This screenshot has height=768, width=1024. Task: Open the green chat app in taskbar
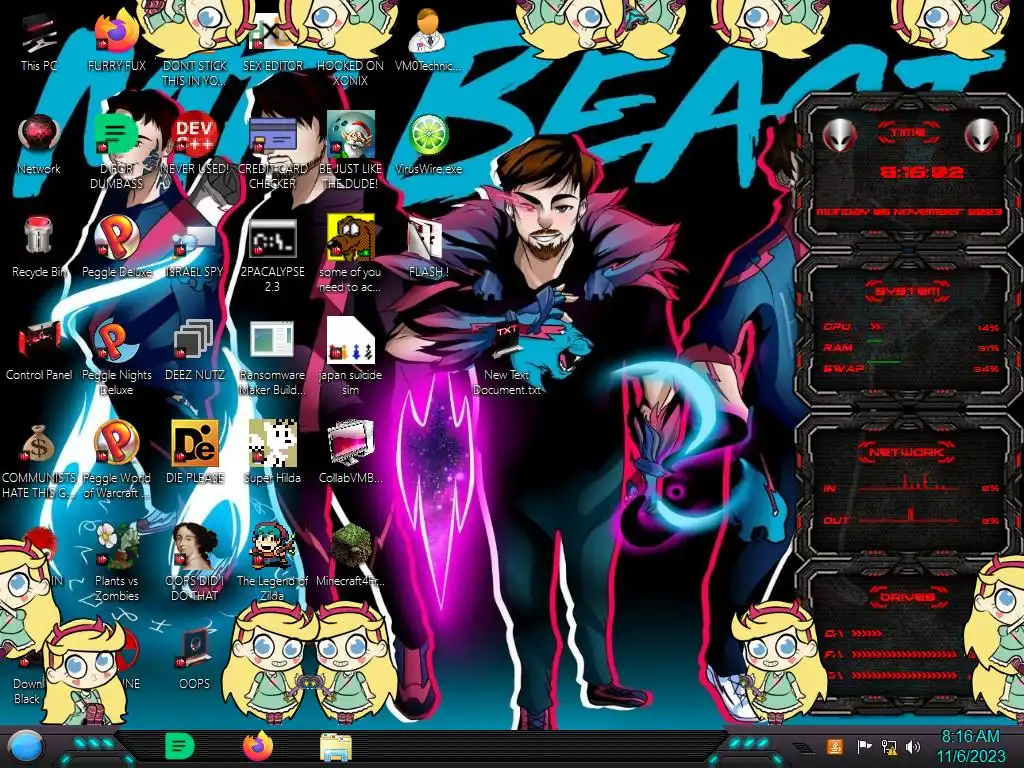coord(180,746)
